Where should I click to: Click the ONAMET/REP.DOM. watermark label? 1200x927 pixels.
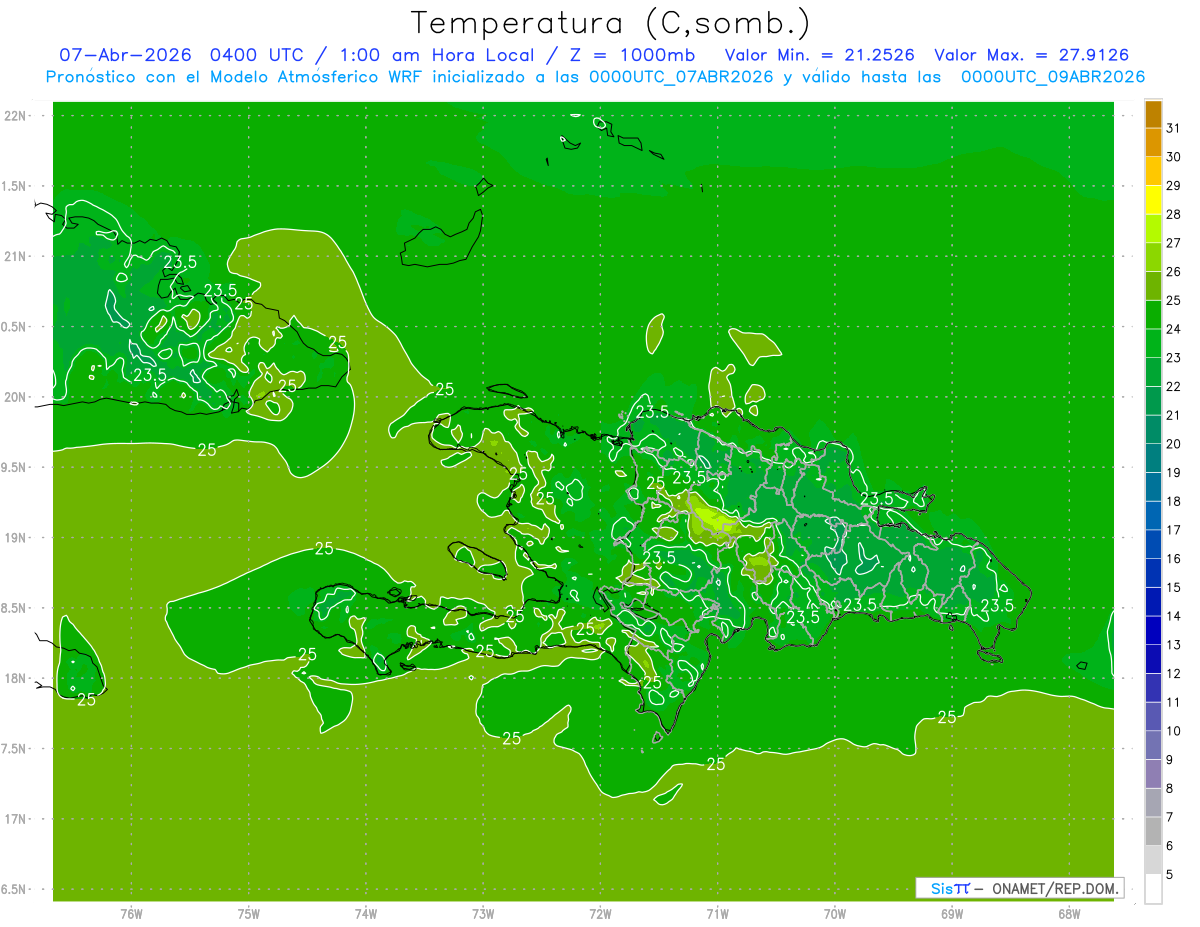(1055, 888)
